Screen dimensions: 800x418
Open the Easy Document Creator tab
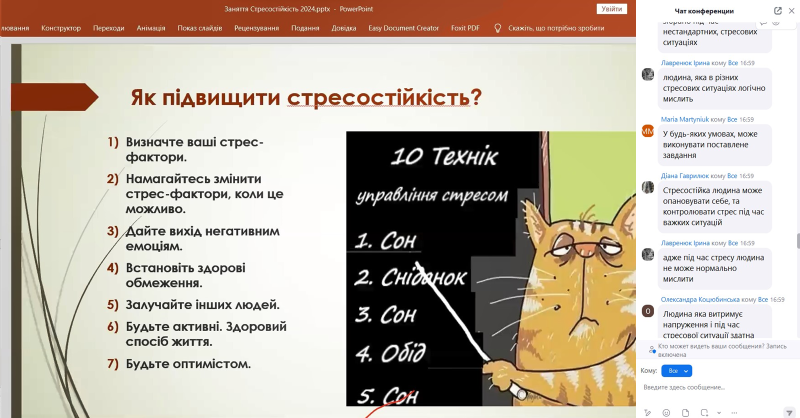(404, 28)
